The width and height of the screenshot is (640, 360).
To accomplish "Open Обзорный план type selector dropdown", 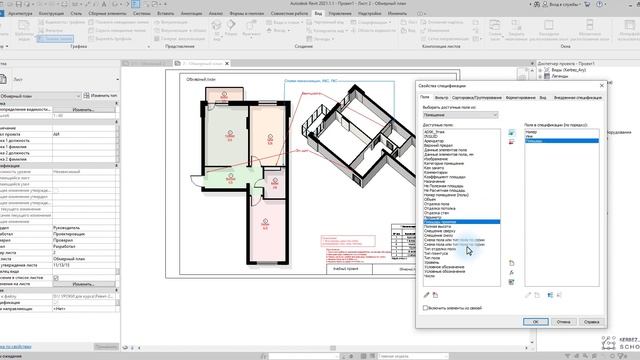I will (x=40, y=96).
